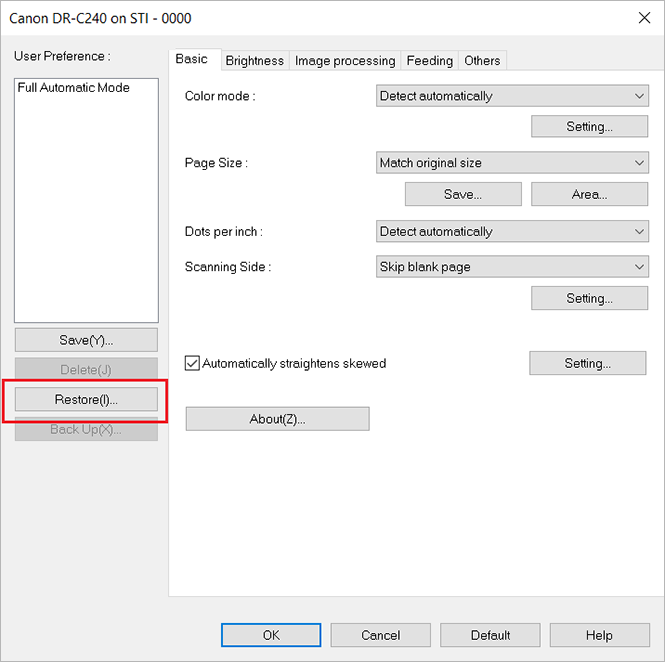Toggle Automatically straightens skewed checkbox
Image resolution: width=665 pixels, height=662 pixels.
tap(192, 363)
